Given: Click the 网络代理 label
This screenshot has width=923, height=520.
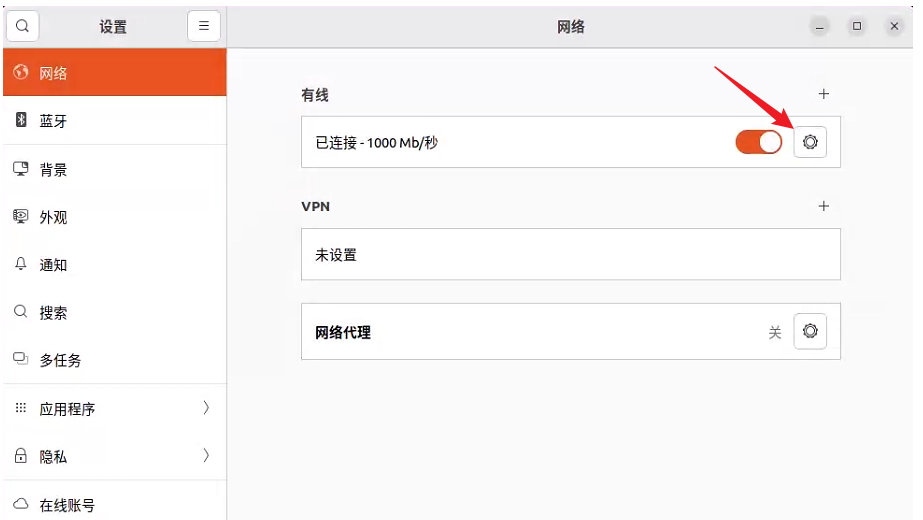Looking at the screenshot, I should [343, 332].
